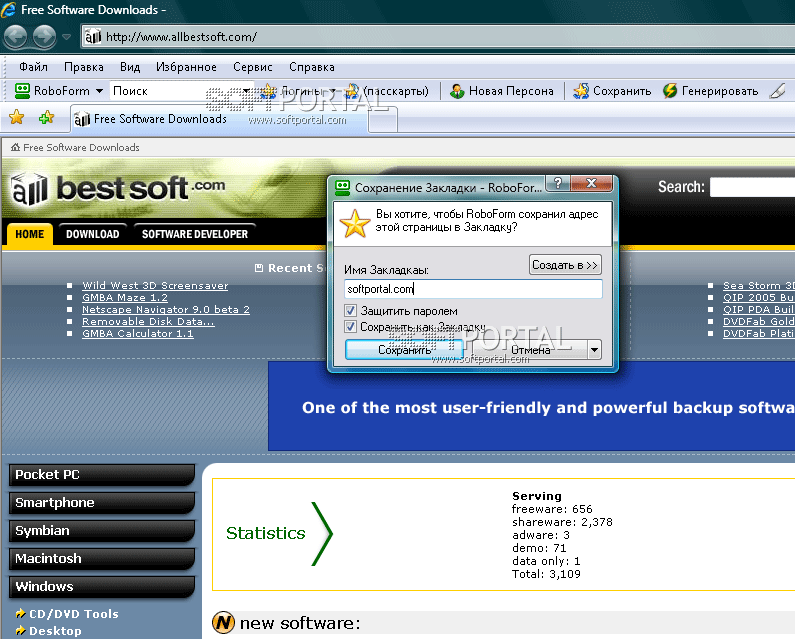
Task: Click the dialog Сохранить button
Action: coord(404,350)
